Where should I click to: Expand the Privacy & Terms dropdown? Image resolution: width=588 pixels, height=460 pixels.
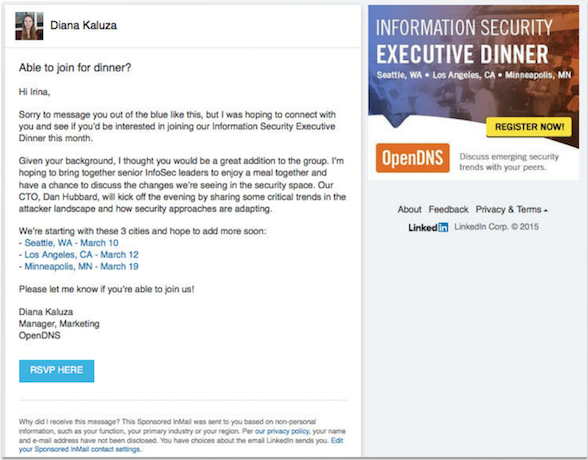point(512,210)
